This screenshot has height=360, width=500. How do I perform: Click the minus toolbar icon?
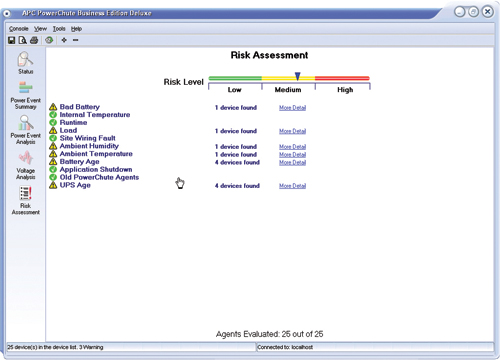76,40
